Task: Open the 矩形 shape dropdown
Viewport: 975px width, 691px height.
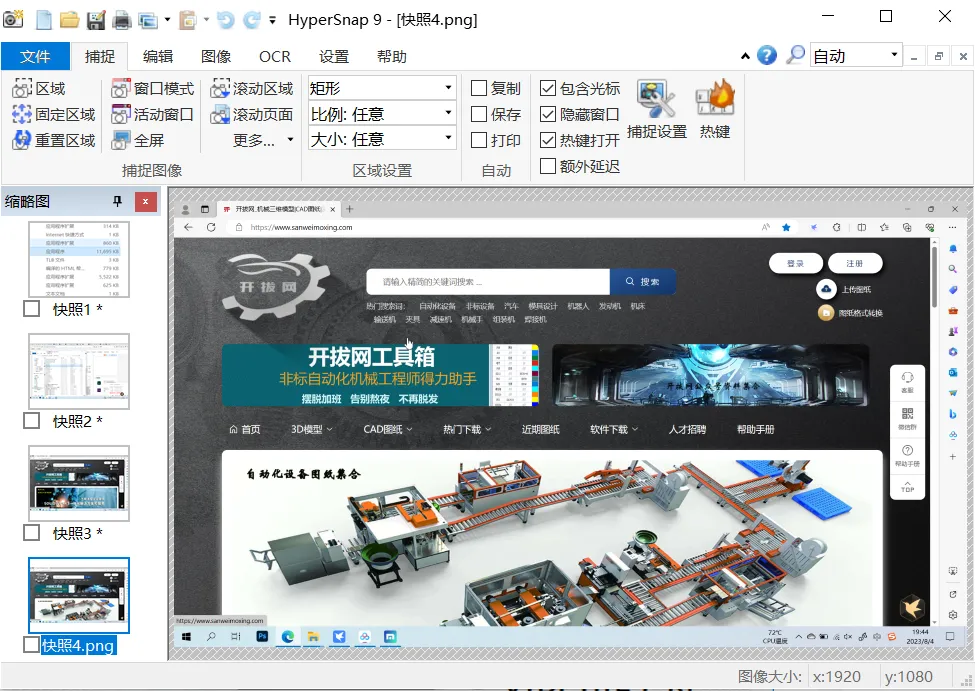Action: pyautogui.click(x=382, y=88)
